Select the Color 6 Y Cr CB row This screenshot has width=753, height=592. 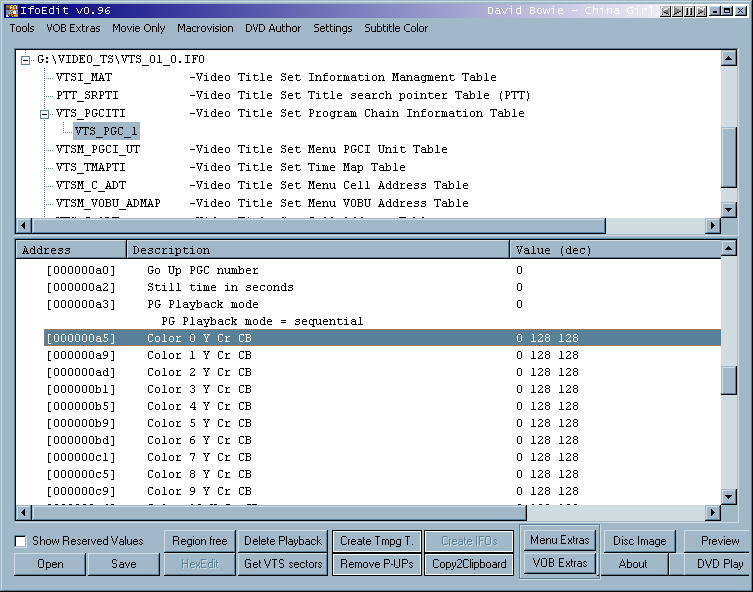point(382,440)
